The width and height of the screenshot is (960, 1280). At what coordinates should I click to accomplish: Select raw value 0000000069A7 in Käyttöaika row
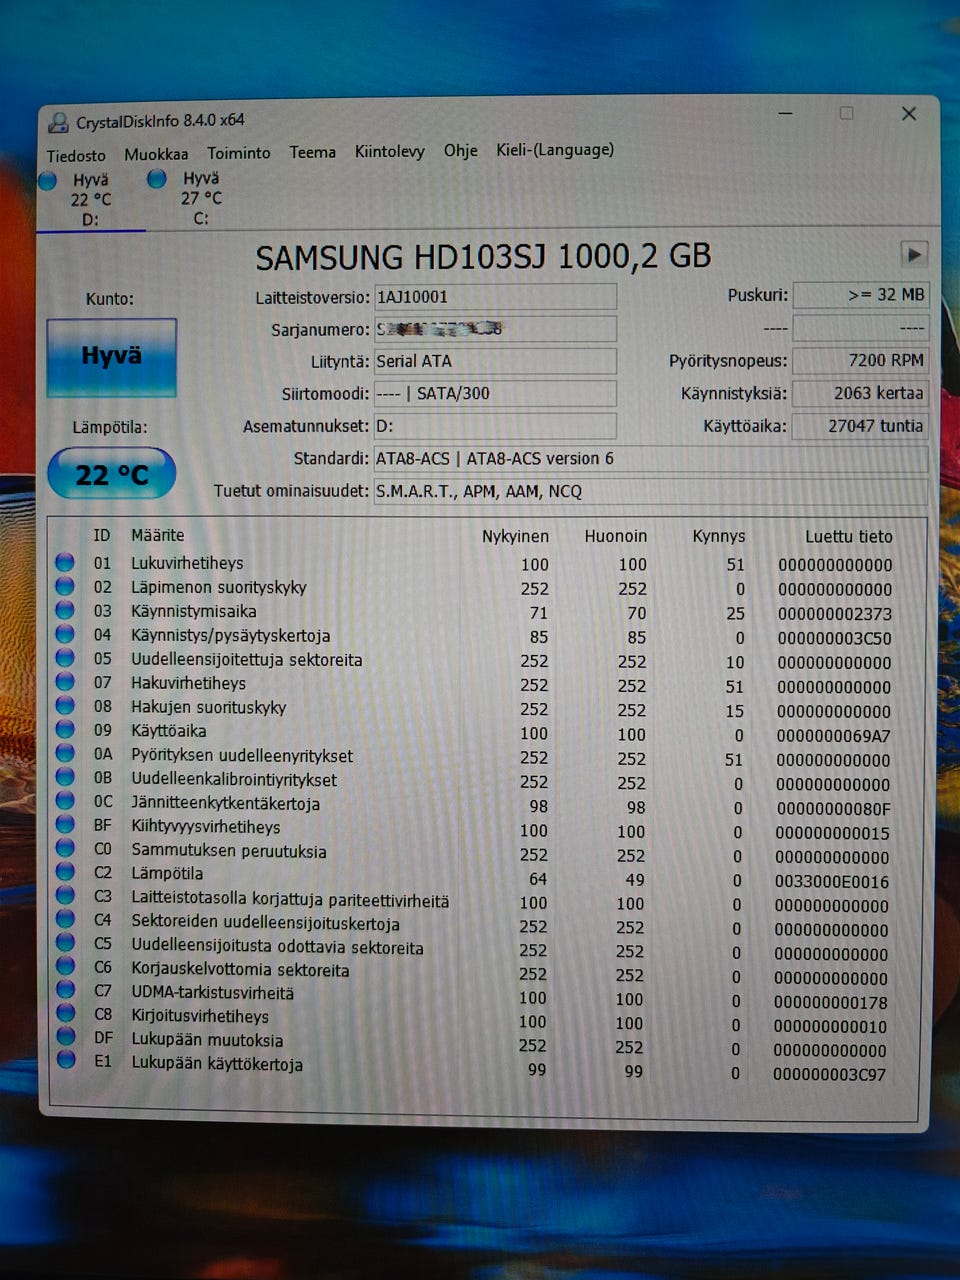point(834,736)
